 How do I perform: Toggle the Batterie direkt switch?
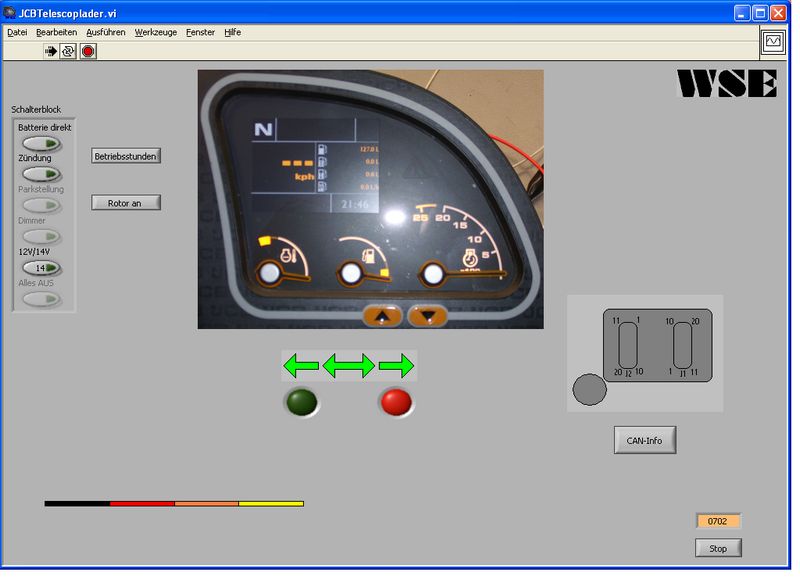point(42,144)
